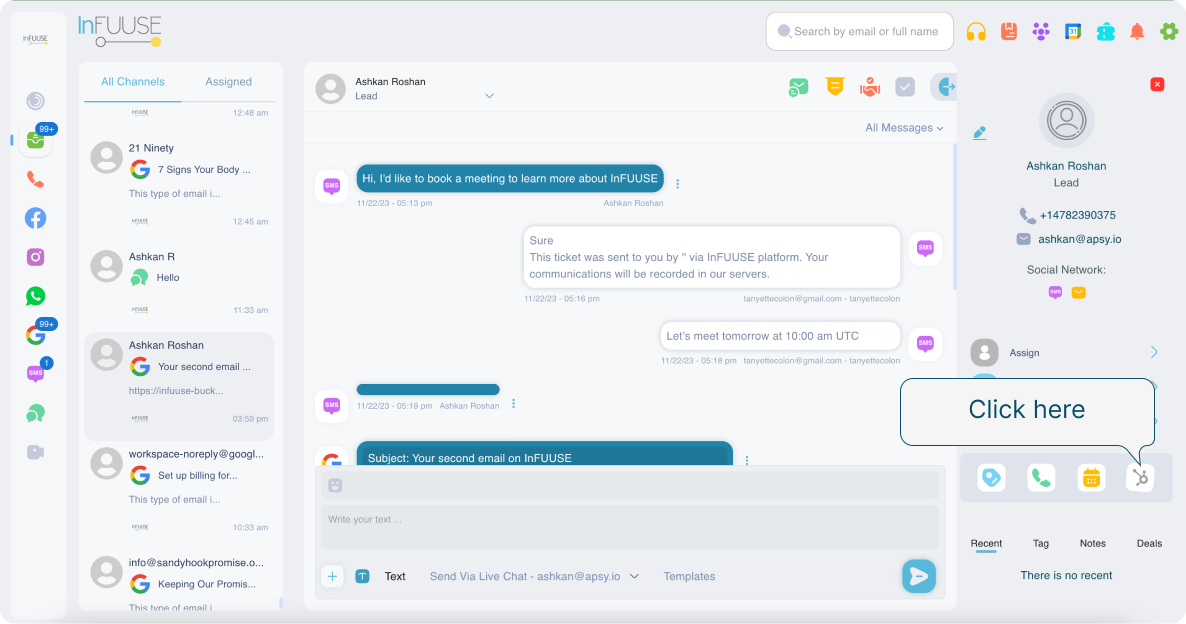Open the SMS channel in sidebar
Image resolution: width=1186 pixels, height=624 pixels.
35,374
